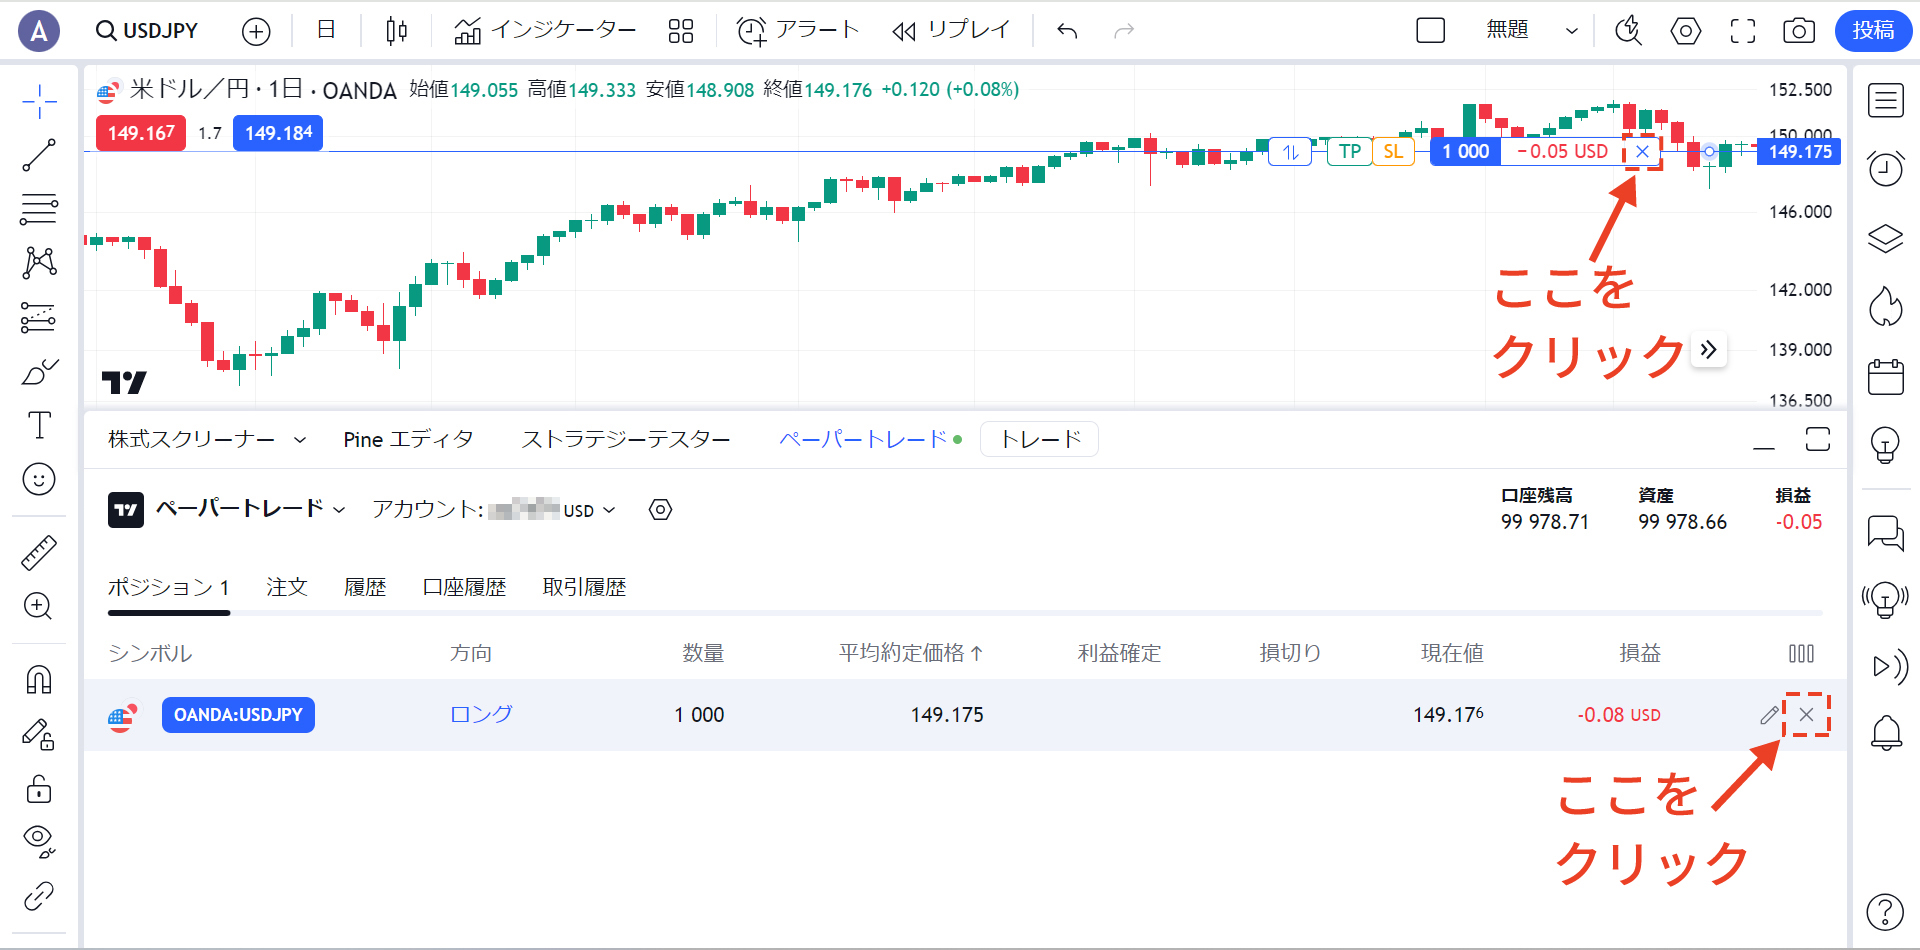Click the OANDA:USDJPY symbol tag
The width and height of the screenshot is (1920, 950).
pyautogui.click(x=238, y=715)
